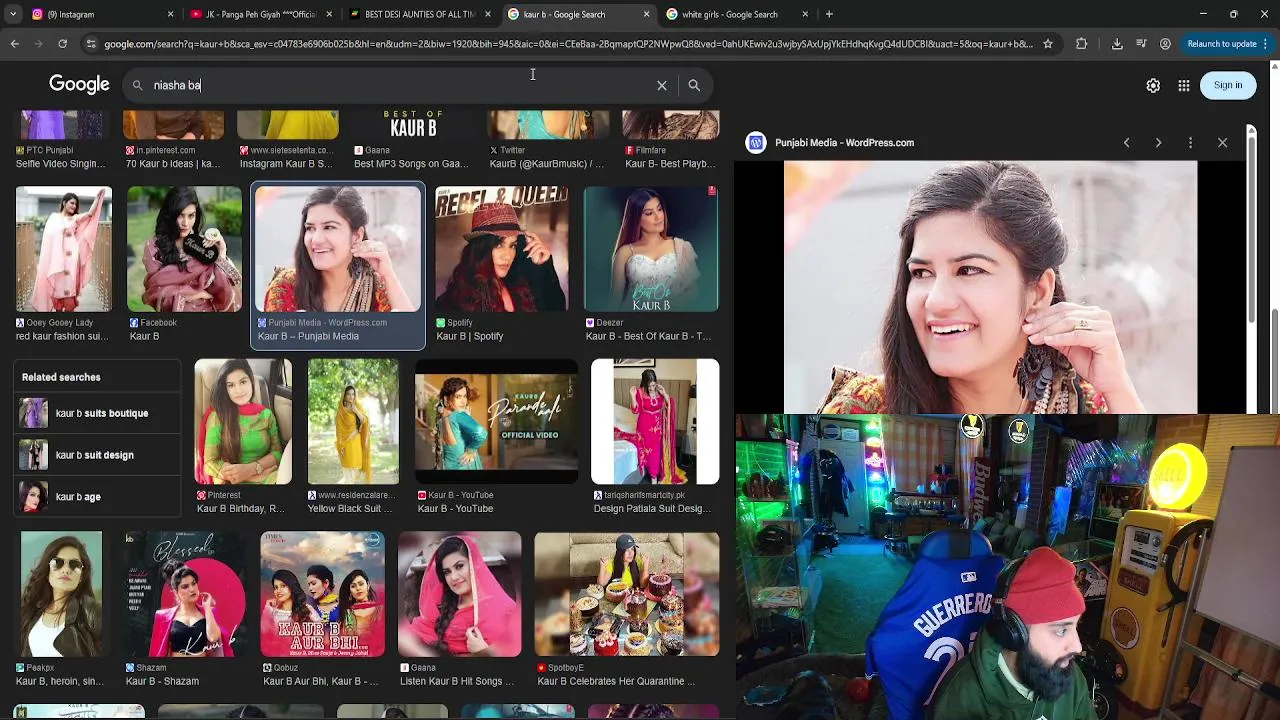Click the Sign in button
1280x720 pixels.
tap(1228, 85)
